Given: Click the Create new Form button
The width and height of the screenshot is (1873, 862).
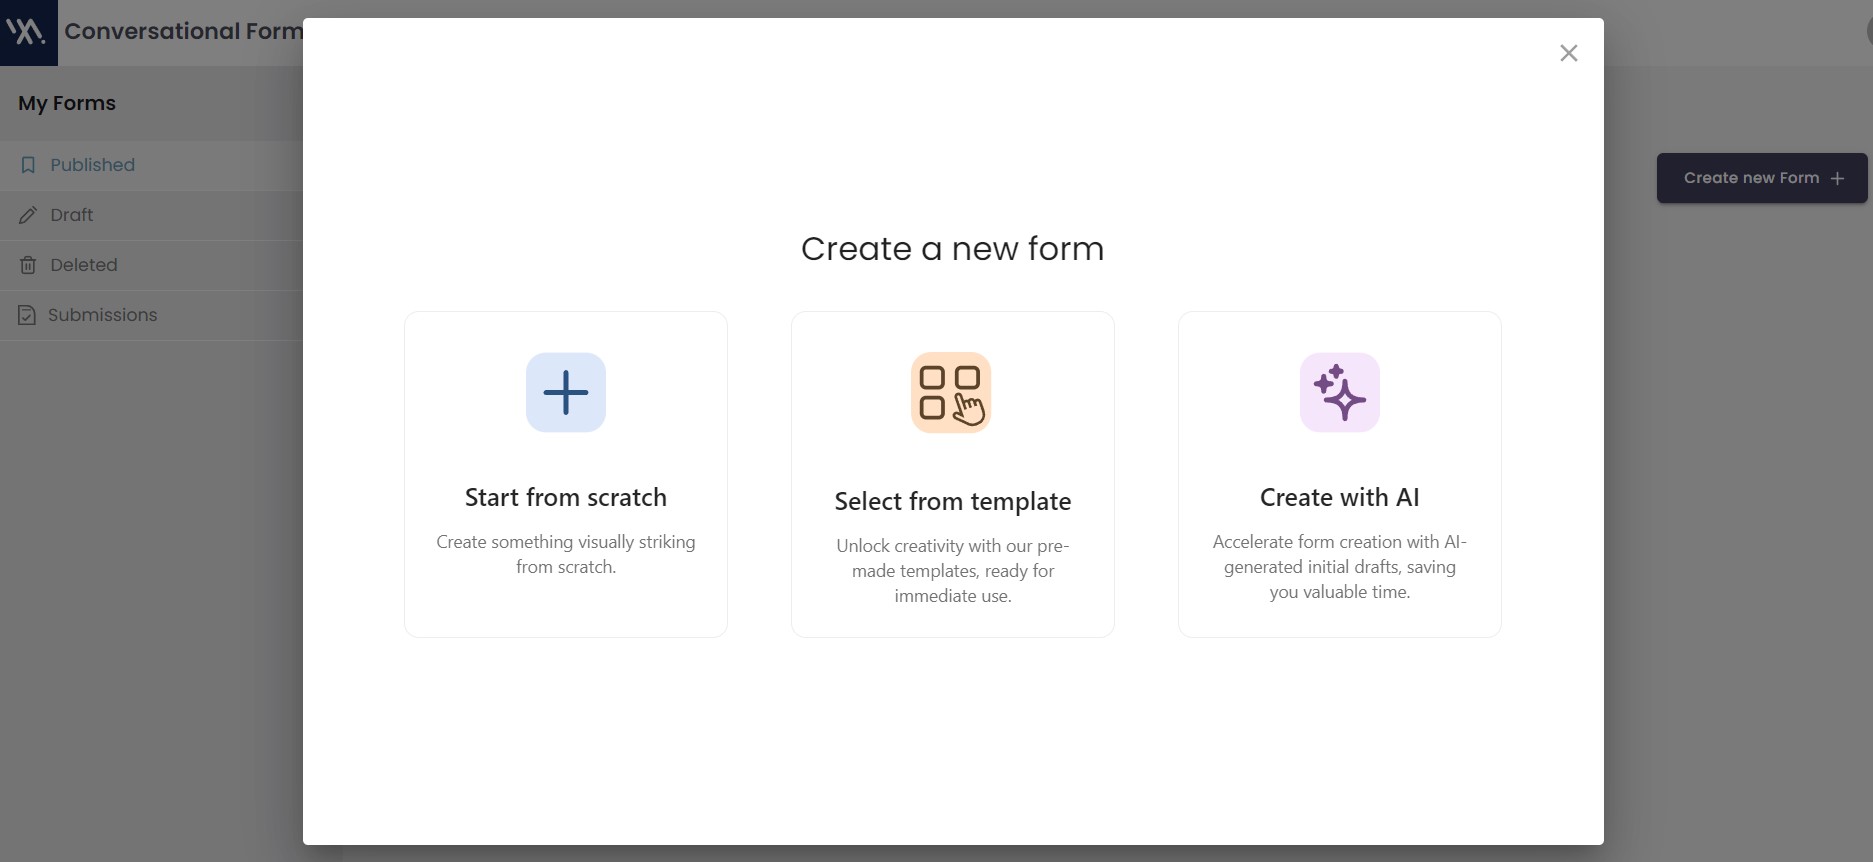Looking at the screenshot, I should 1760,177.
